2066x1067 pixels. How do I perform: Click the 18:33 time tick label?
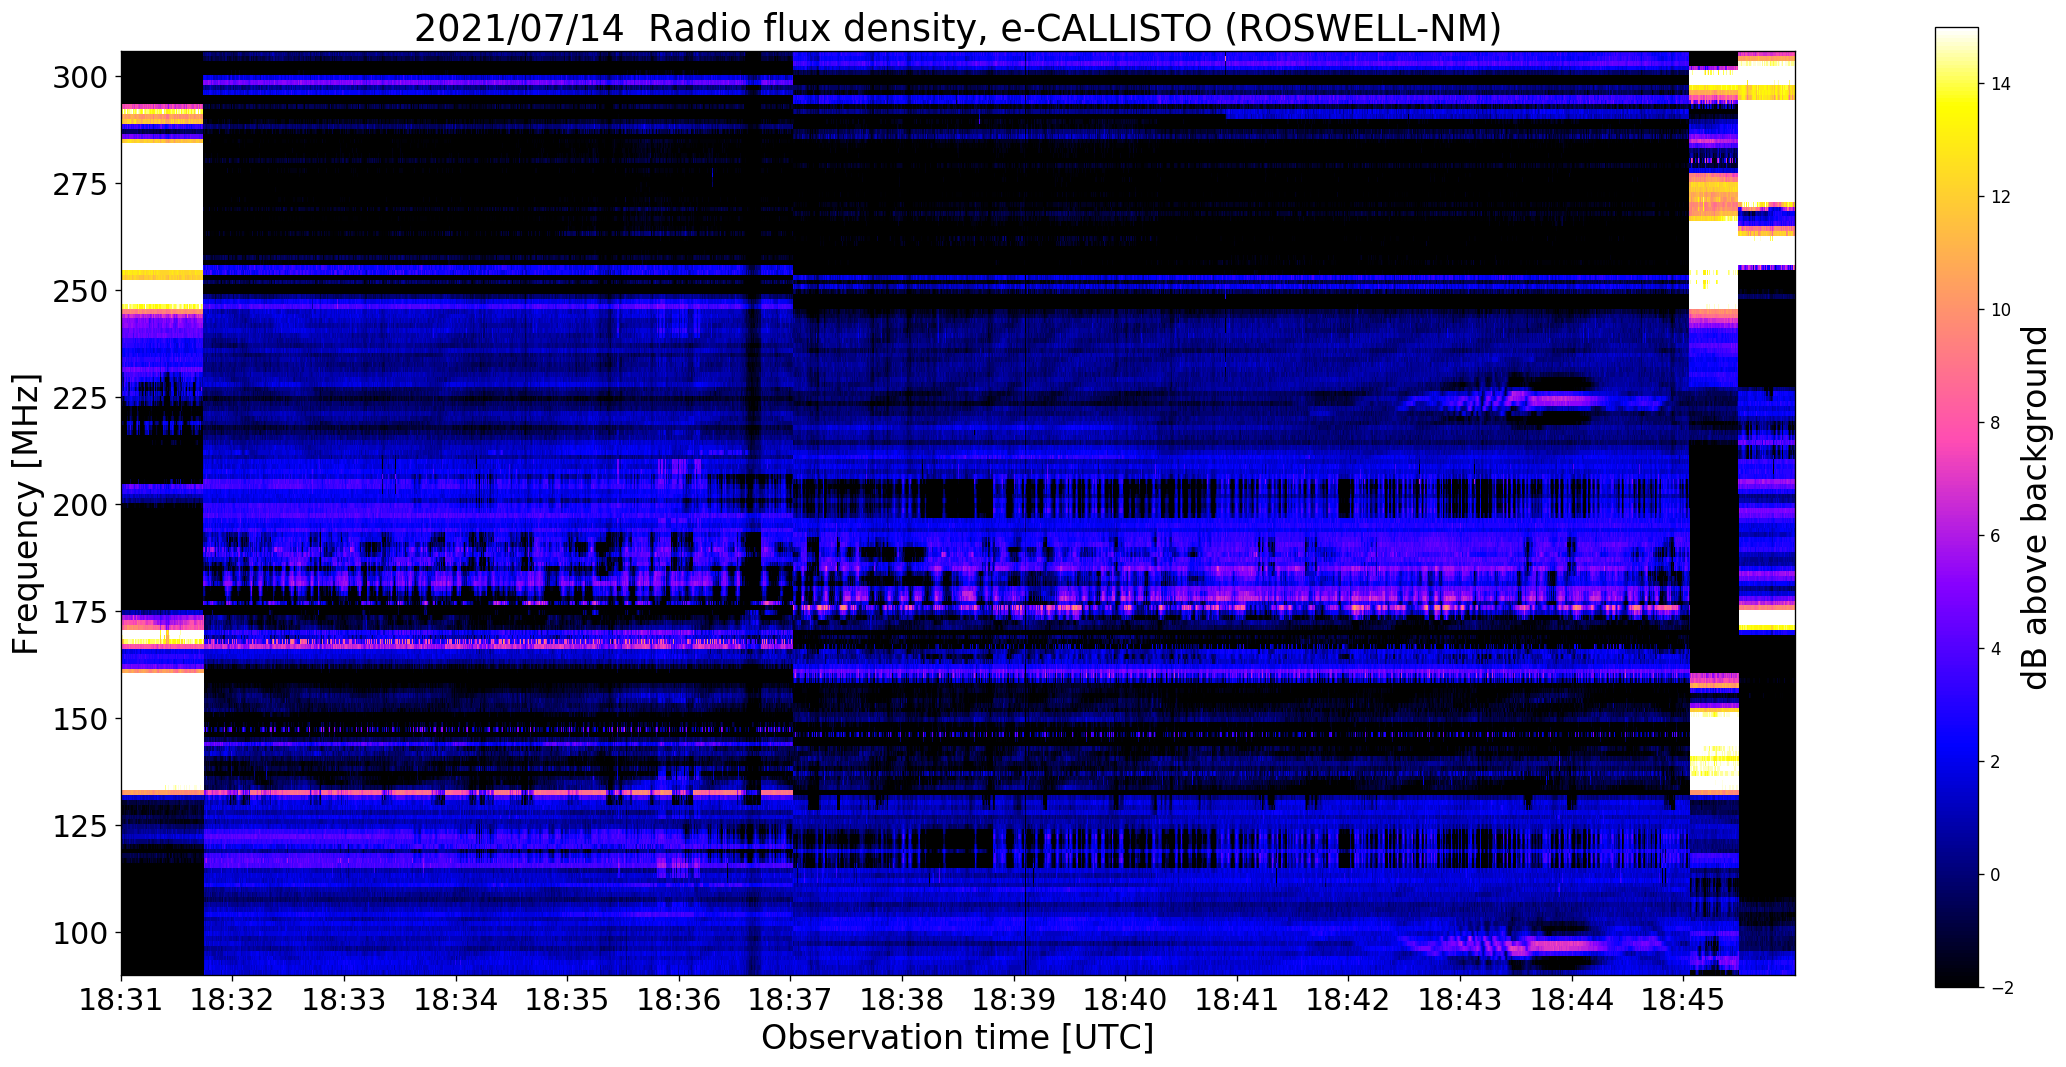pos(344,1000)
